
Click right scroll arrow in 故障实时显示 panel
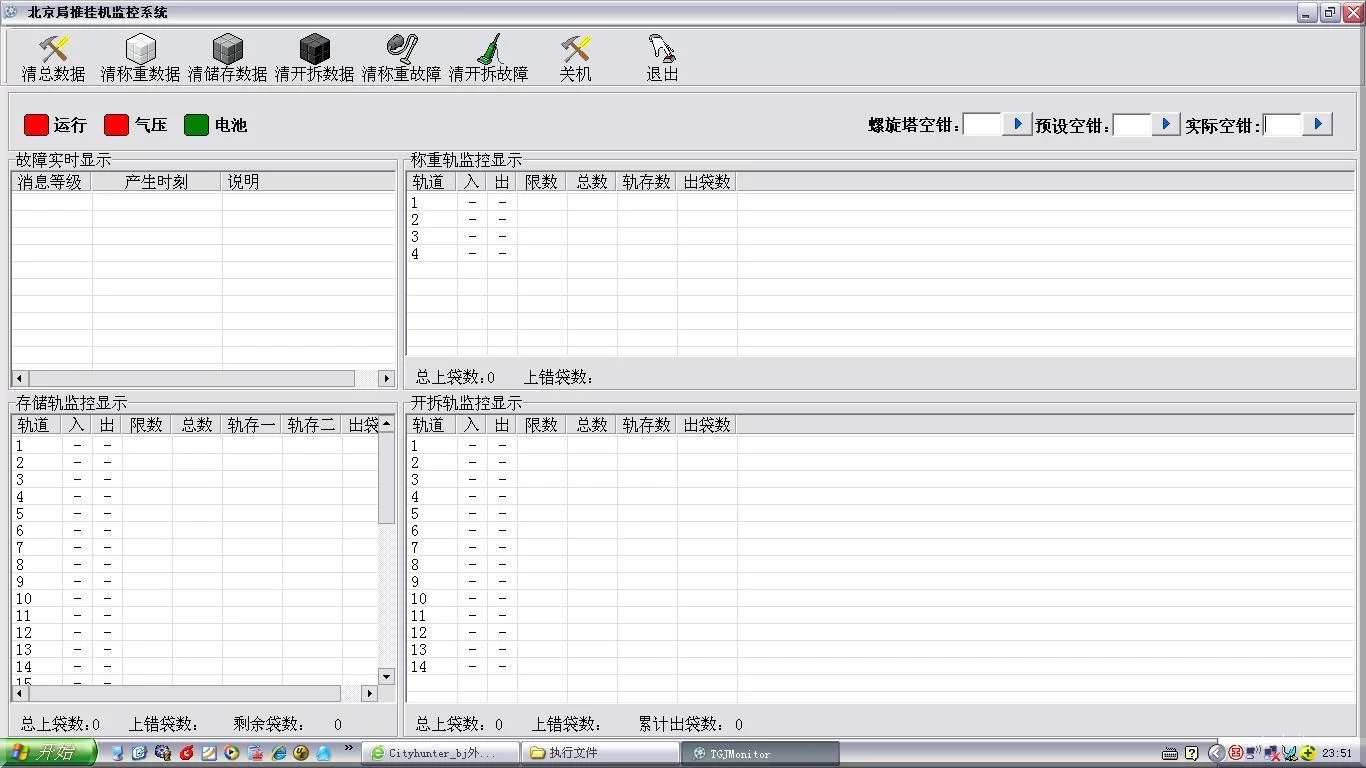pyautogui.click(x=386, y=378)
